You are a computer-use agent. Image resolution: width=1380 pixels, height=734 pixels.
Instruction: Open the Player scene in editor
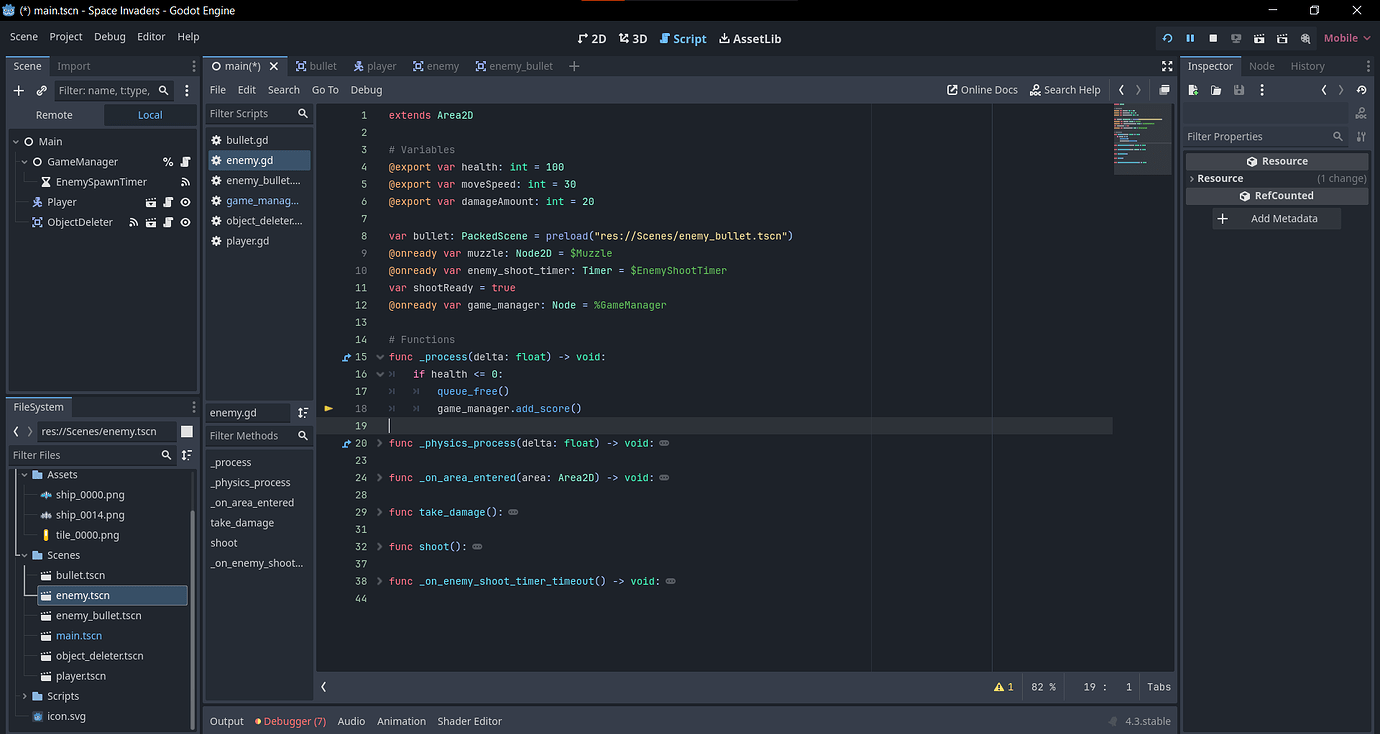(x=151, y=202)
